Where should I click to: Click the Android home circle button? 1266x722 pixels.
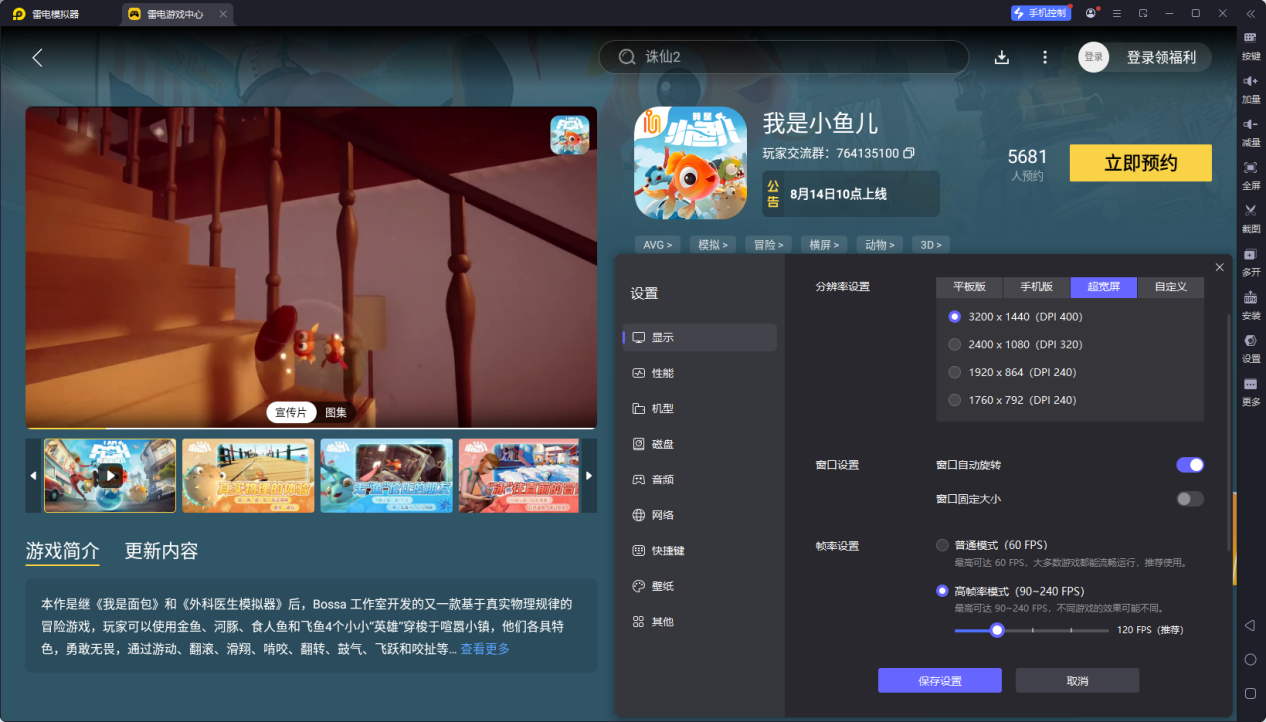point(1250,659)
